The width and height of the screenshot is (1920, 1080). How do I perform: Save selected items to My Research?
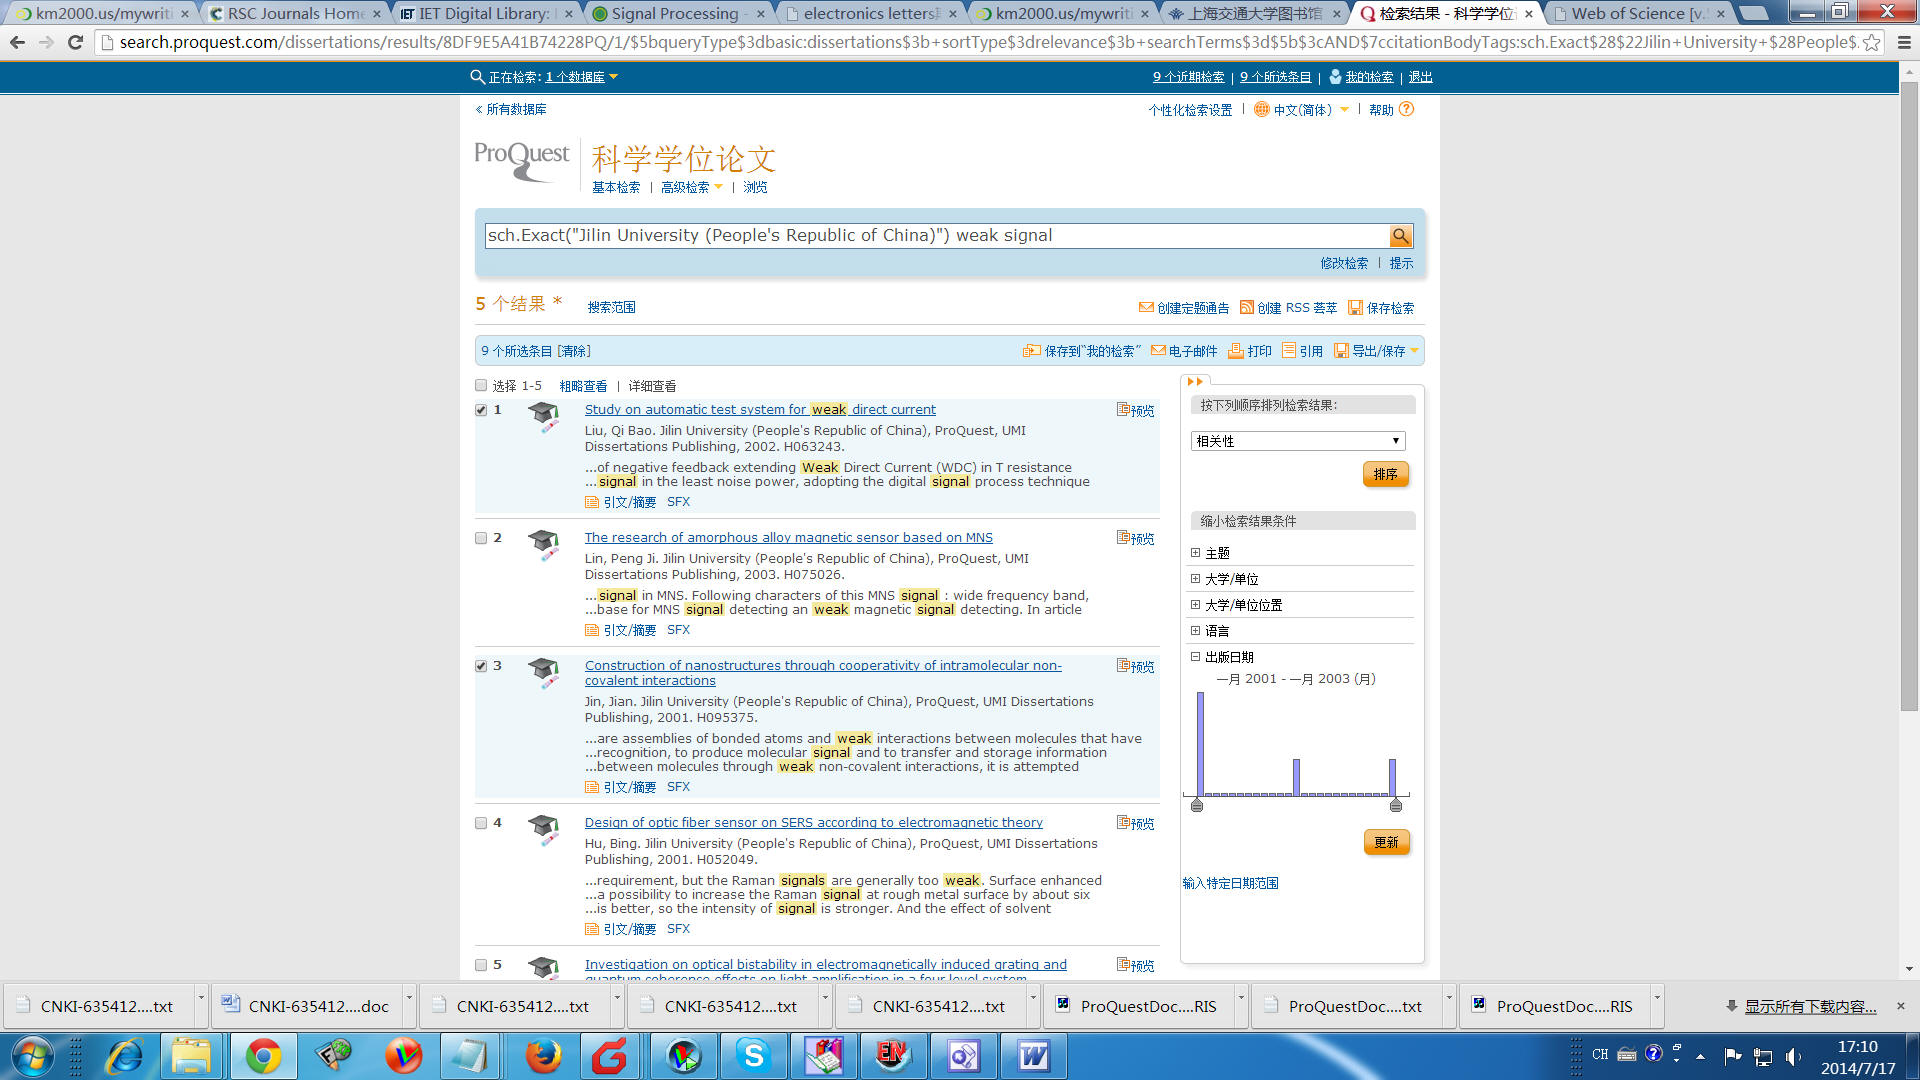[x=1082, y=351]
